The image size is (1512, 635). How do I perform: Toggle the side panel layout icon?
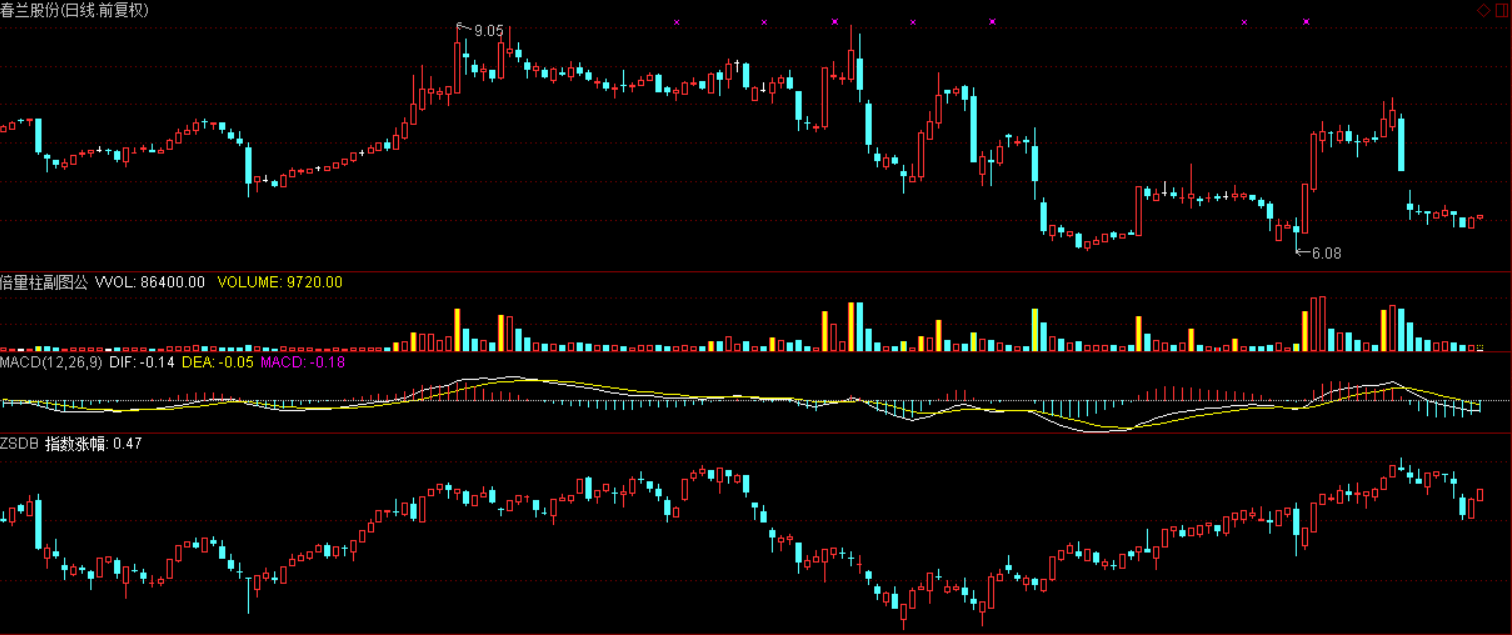click(x=1500, y=9)
